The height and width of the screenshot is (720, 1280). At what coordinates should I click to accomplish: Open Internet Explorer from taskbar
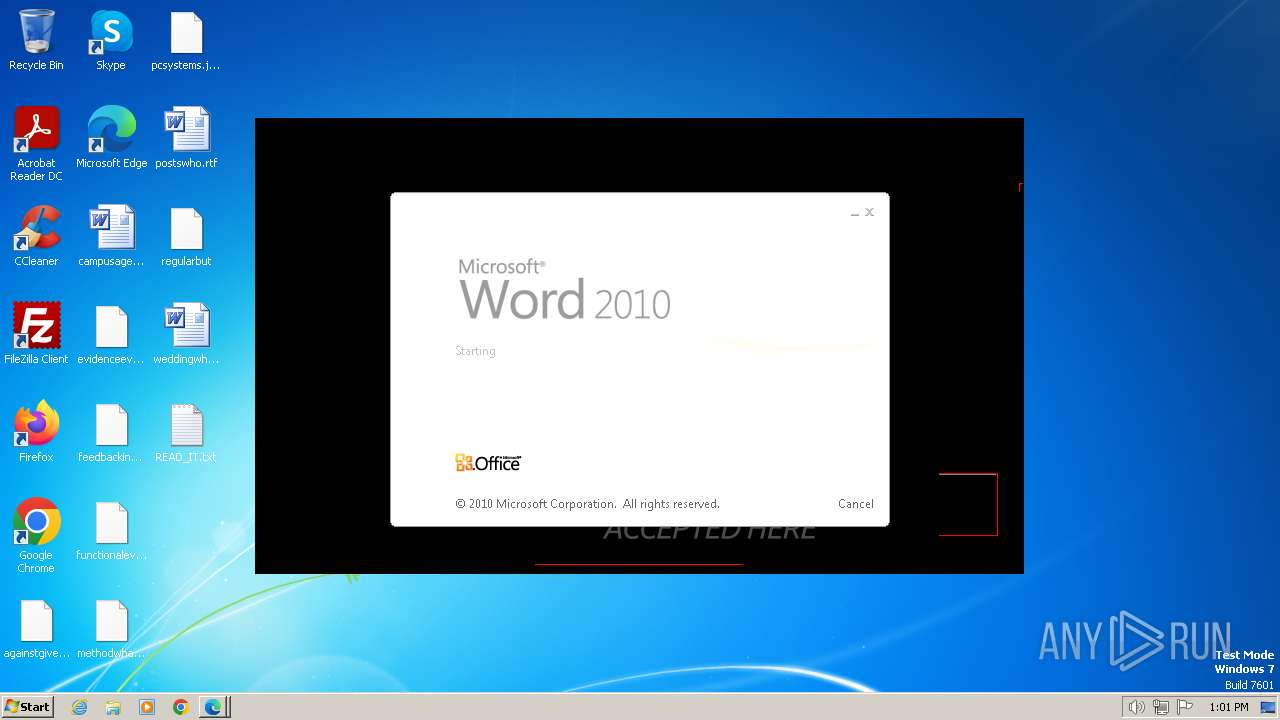[x=80, y=707]
